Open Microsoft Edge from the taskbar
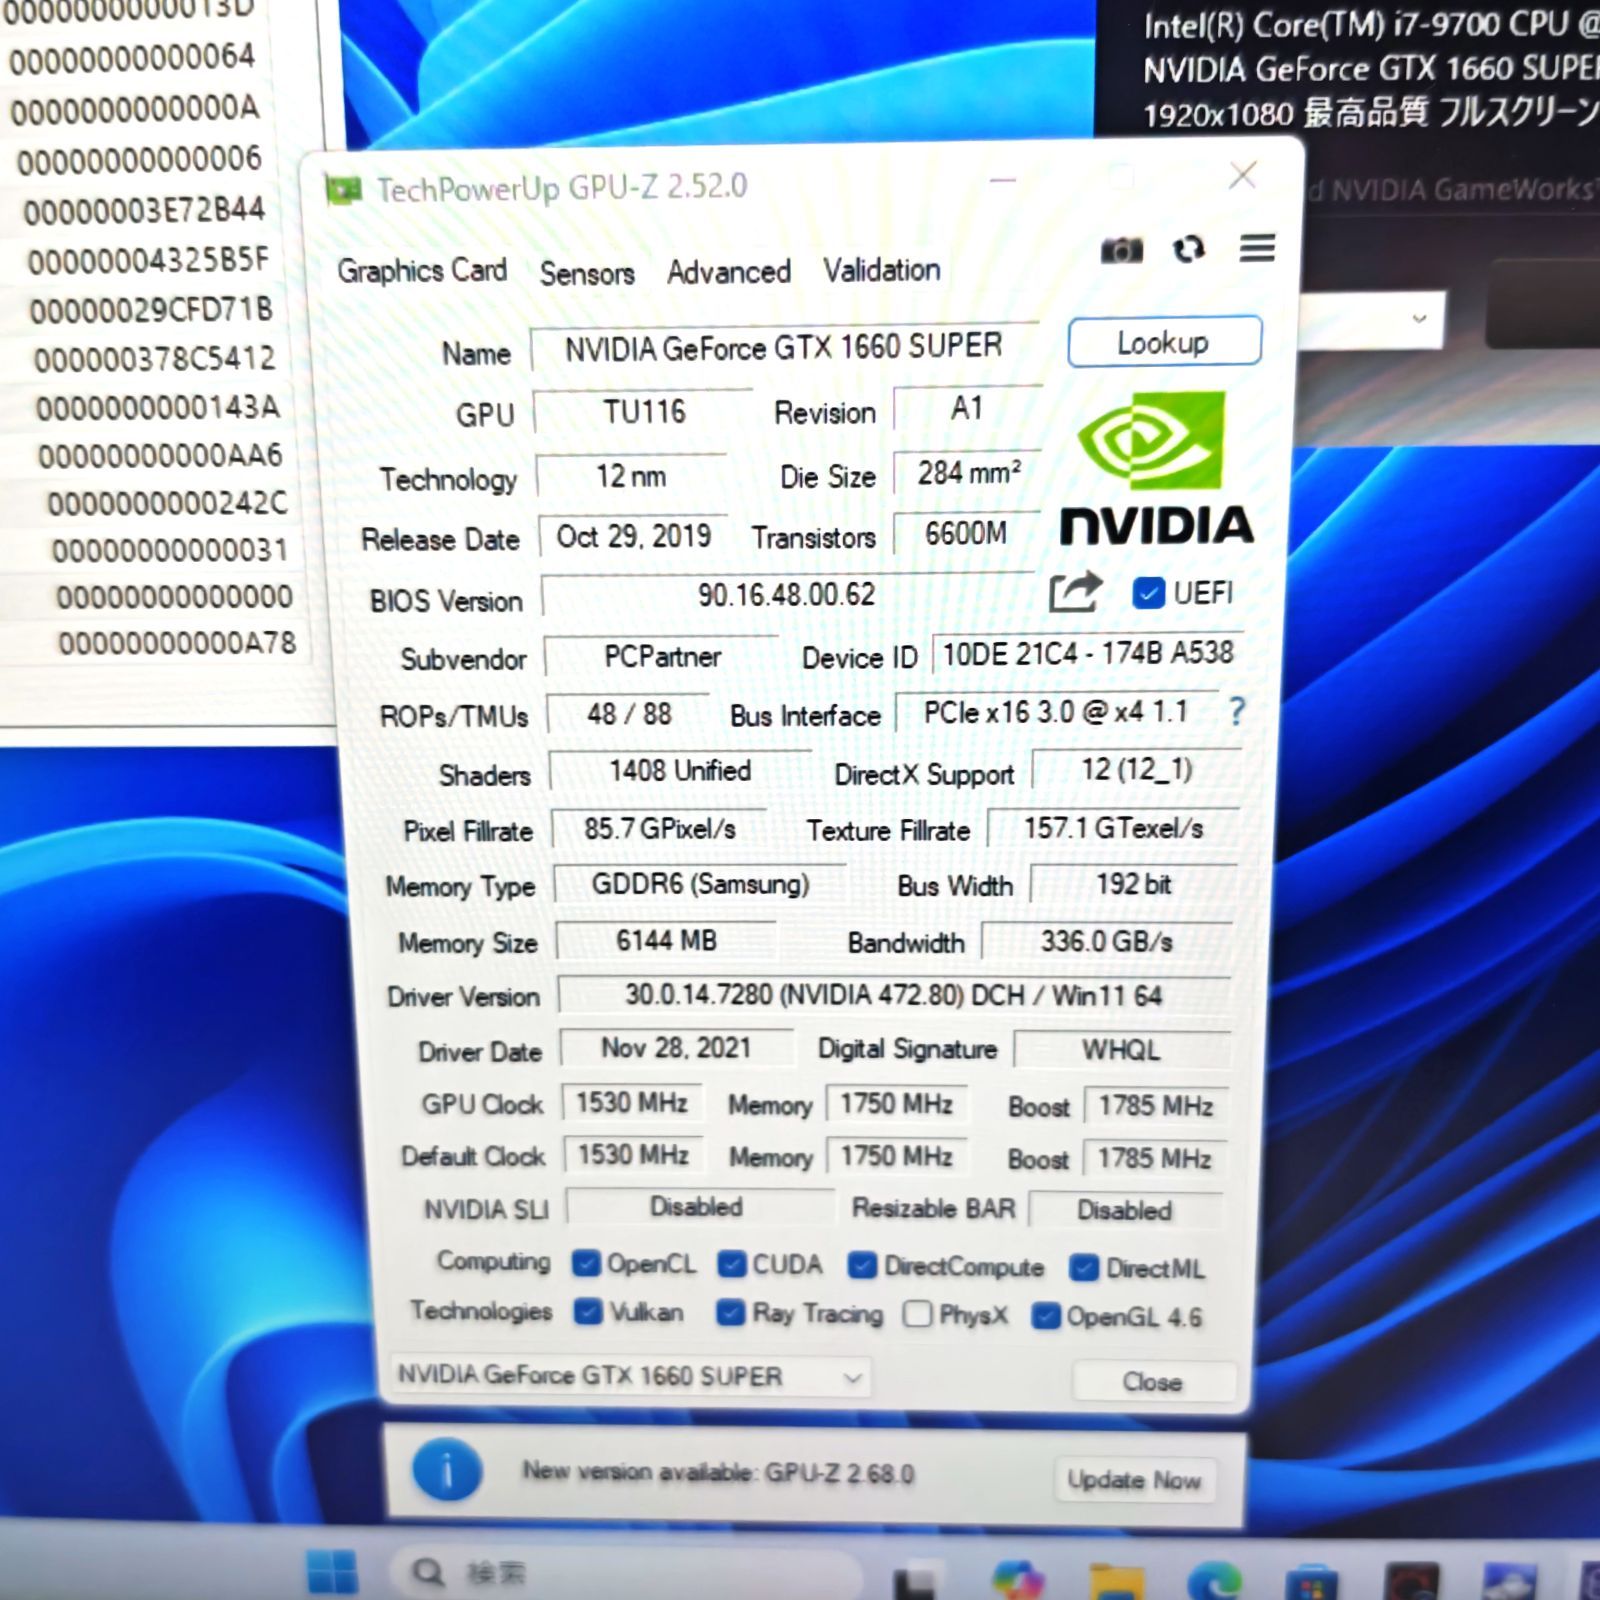The height and width of the screenshot is (1600, 1600). pos(1214,1581)
